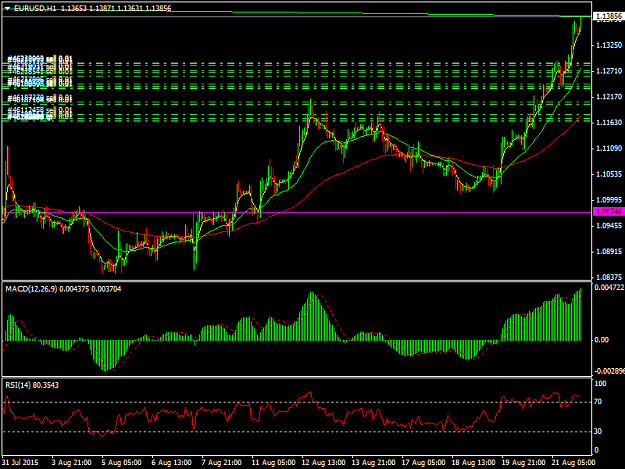
Task: Click price axis value 1.11090
Action: click(608, 149)
